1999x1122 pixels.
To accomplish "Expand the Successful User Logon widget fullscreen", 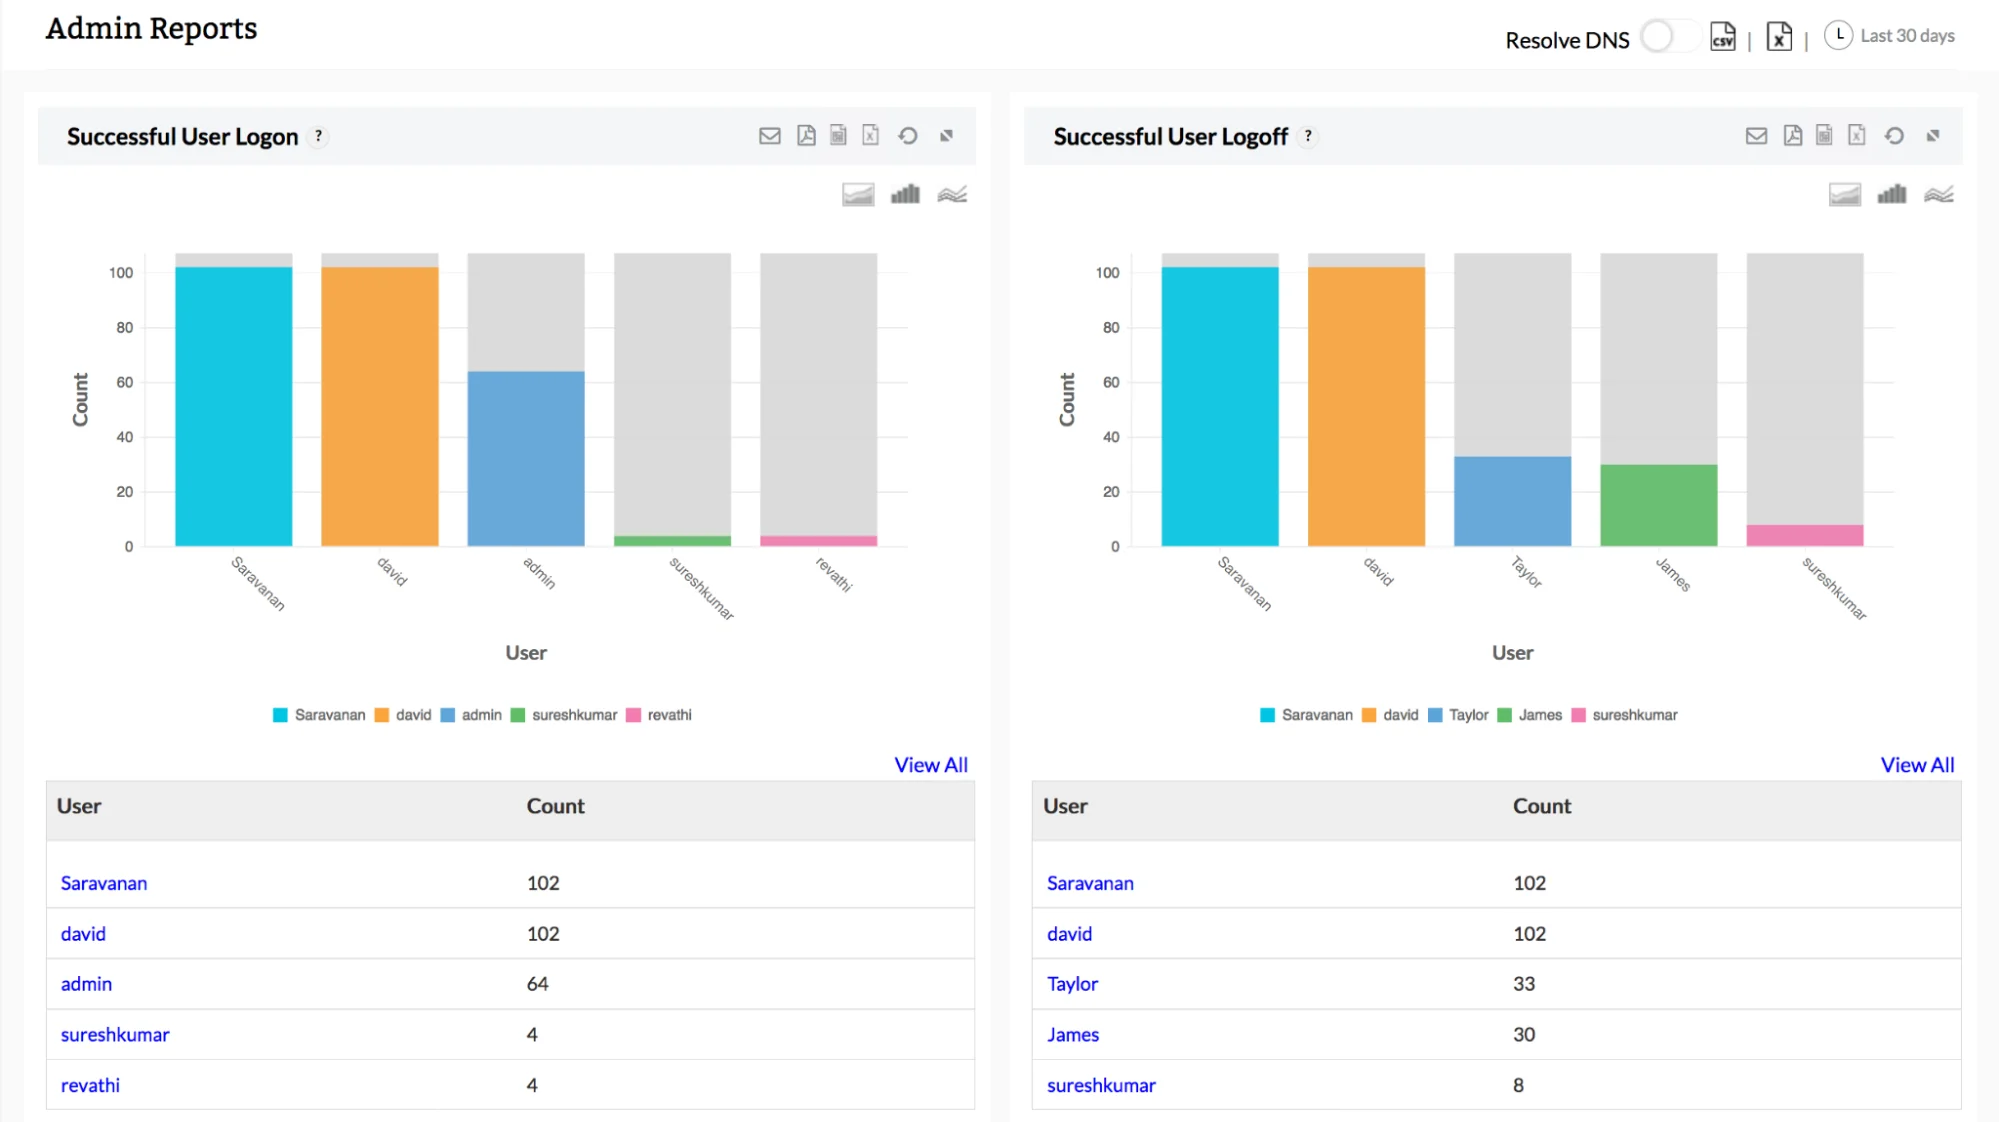I will pos(945,135).
